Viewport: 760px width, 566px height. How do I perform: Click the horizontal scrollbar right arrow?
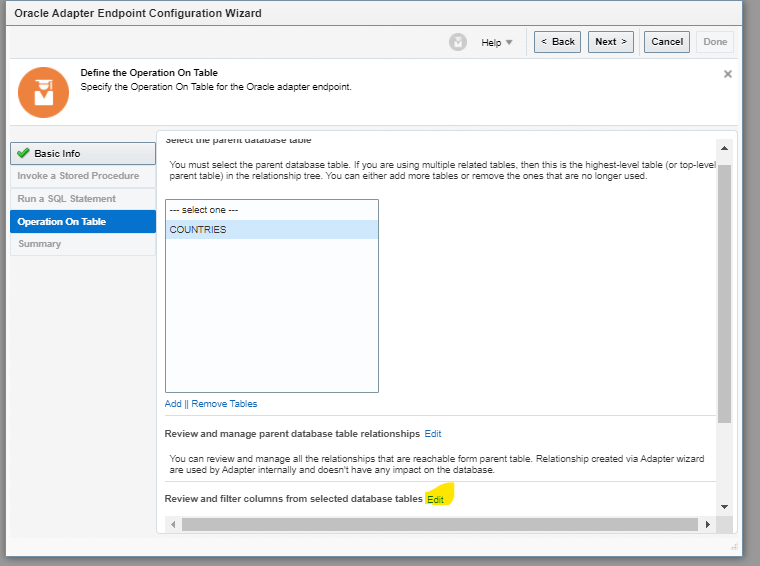[x=708, y=524]
